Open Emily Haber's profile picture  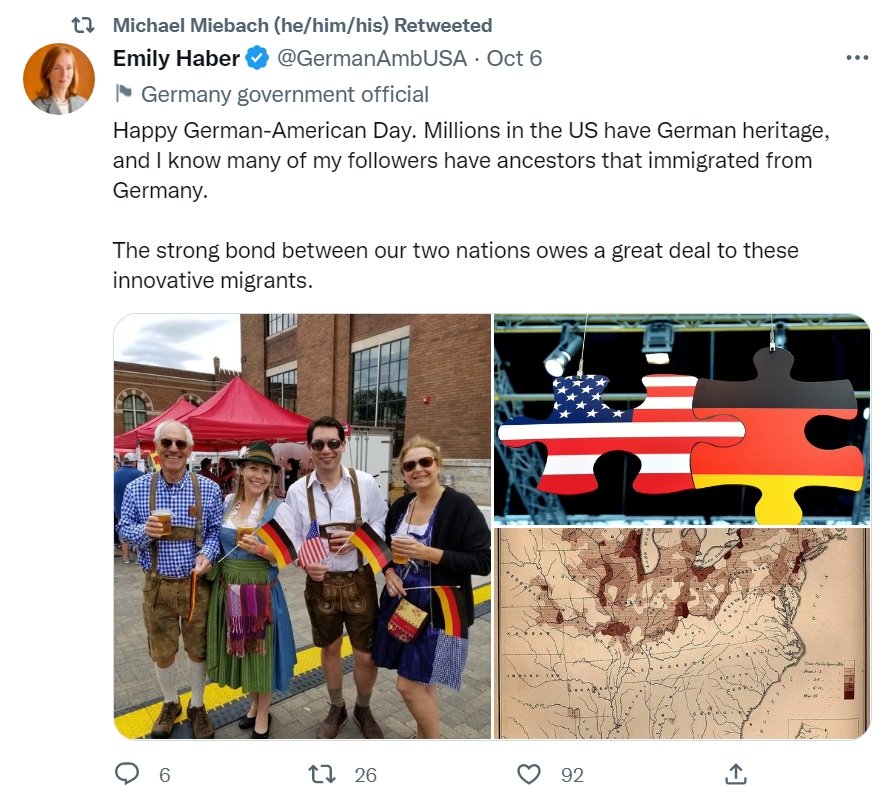(58, 79)
